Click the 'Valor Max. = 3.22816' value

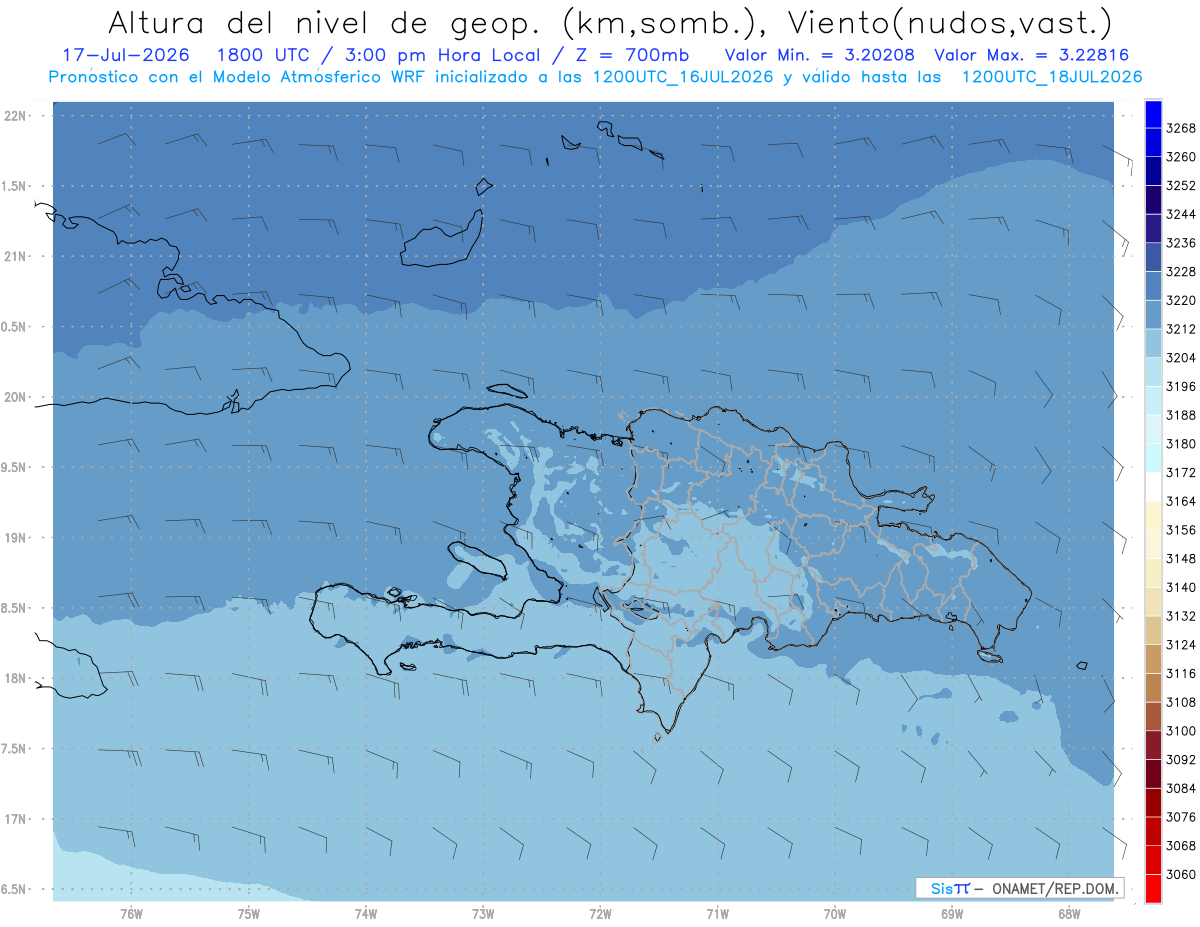(x=1030, y=55)
